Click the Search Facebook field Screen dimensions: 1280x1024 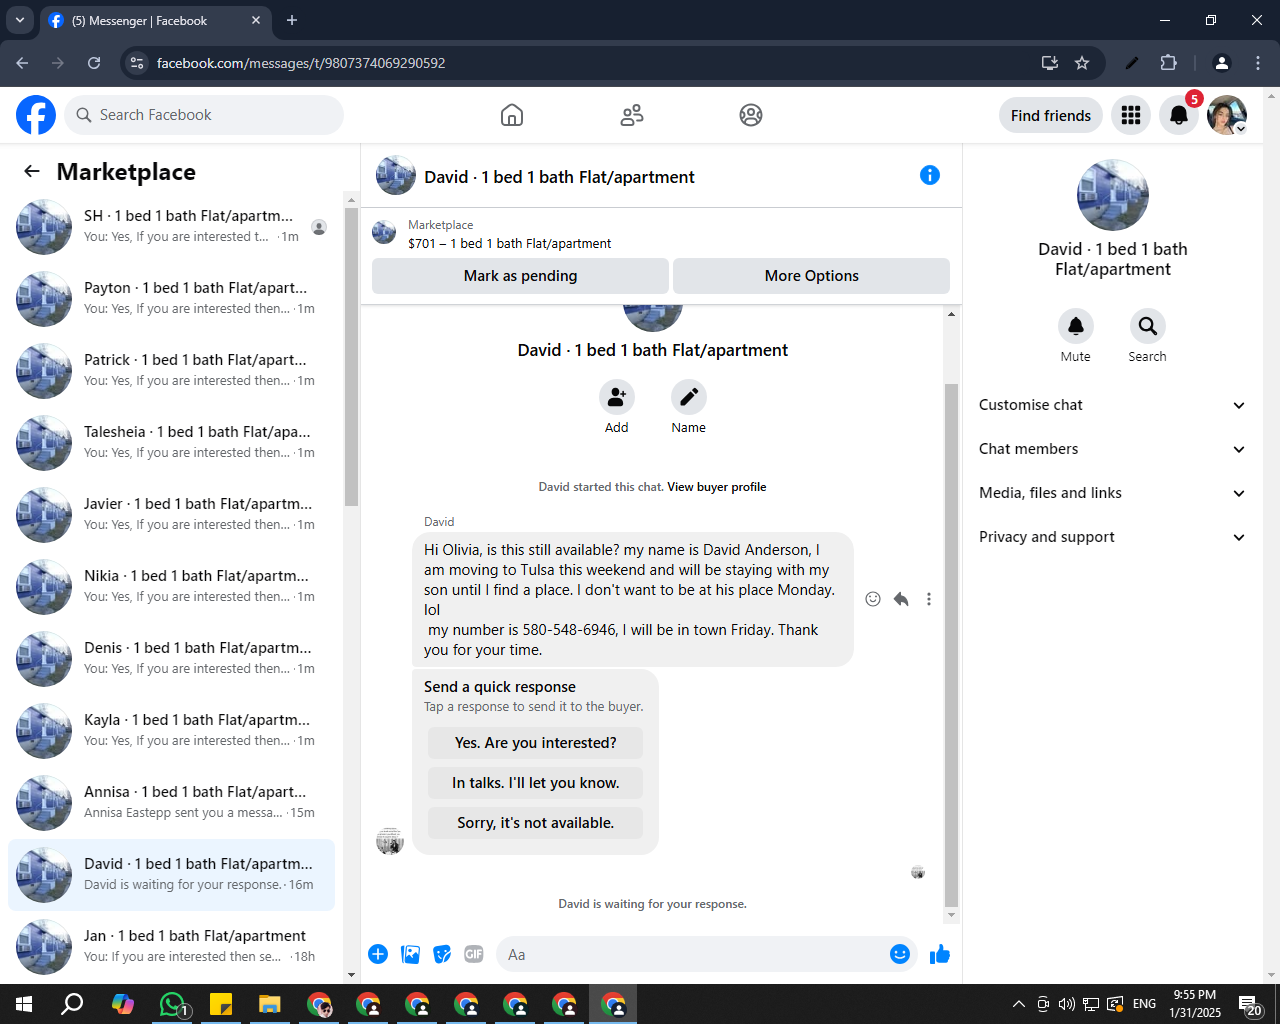click(x=204, y=115)
